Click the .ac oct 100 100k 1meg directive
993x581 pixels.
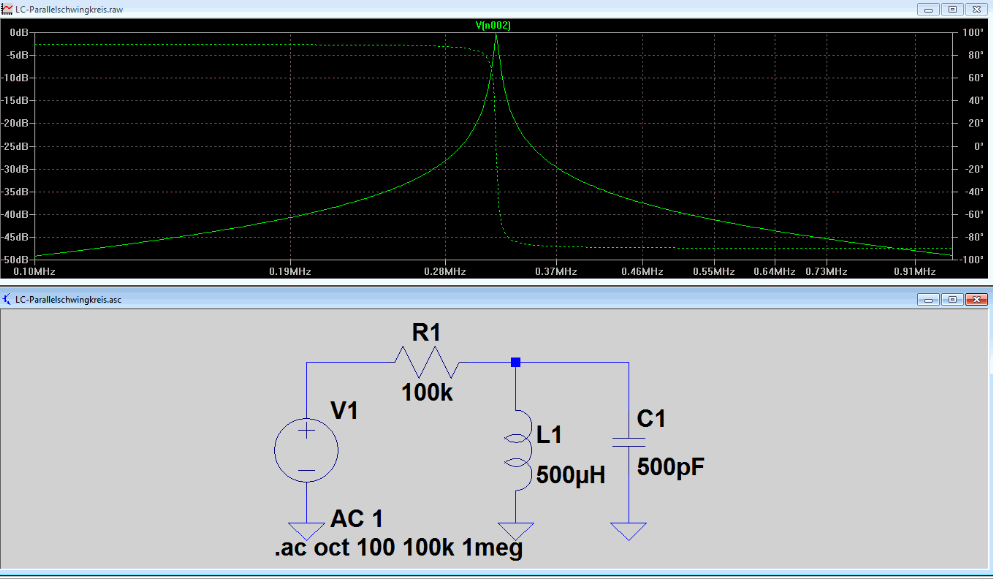click(x=399, y=547)
